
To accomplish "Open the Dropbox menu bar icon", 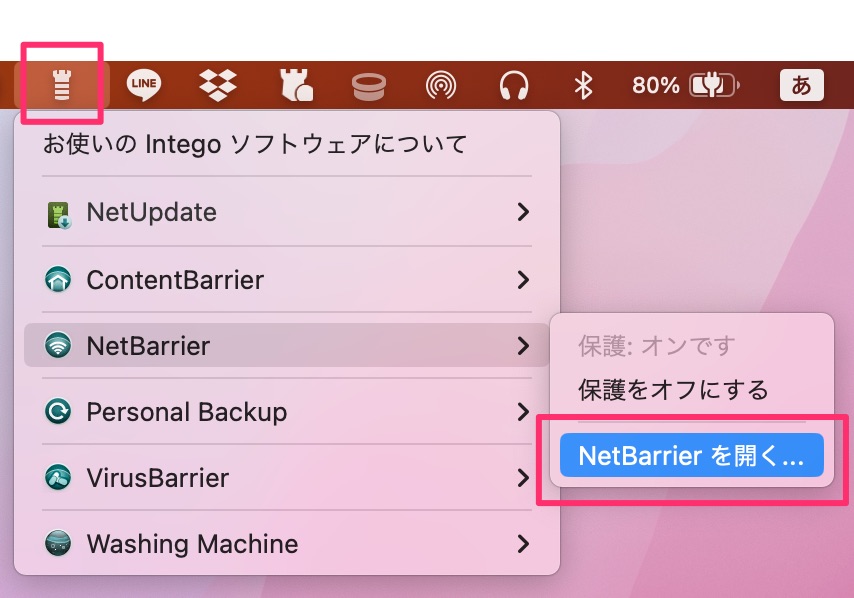I will tap(218, 85).
